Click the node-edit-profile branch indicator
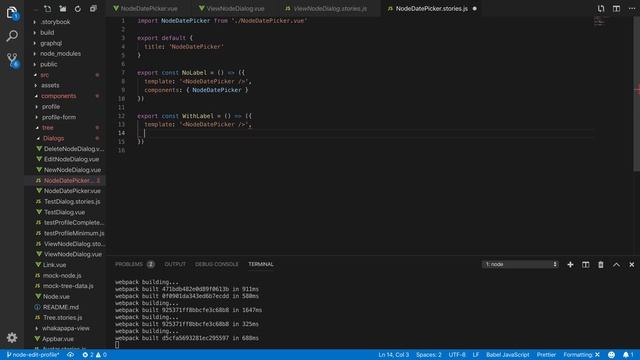 point(33,355)
